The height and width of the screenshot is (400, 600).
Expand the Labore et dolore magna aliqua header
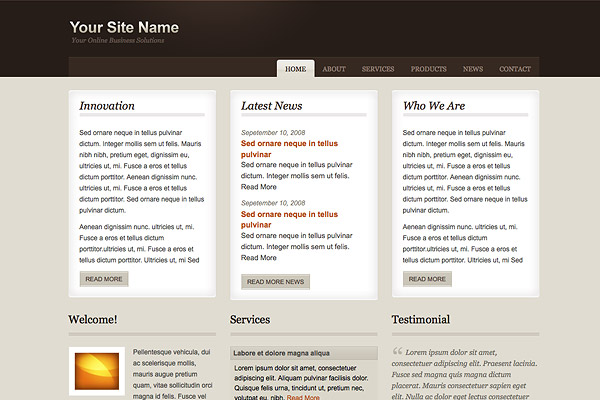pos(304,353)
